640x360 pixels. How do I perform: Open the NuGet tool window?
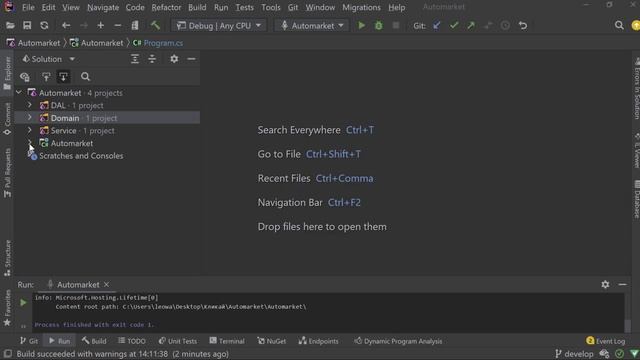pyautogui.click(x=271, y=341)
